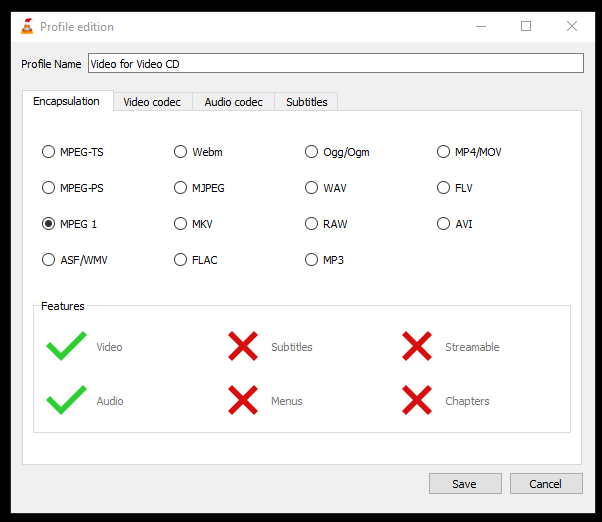Screen dimensions: 602x522
Task: Click the red X next to Subtitles feature
Action: point(243,346)
